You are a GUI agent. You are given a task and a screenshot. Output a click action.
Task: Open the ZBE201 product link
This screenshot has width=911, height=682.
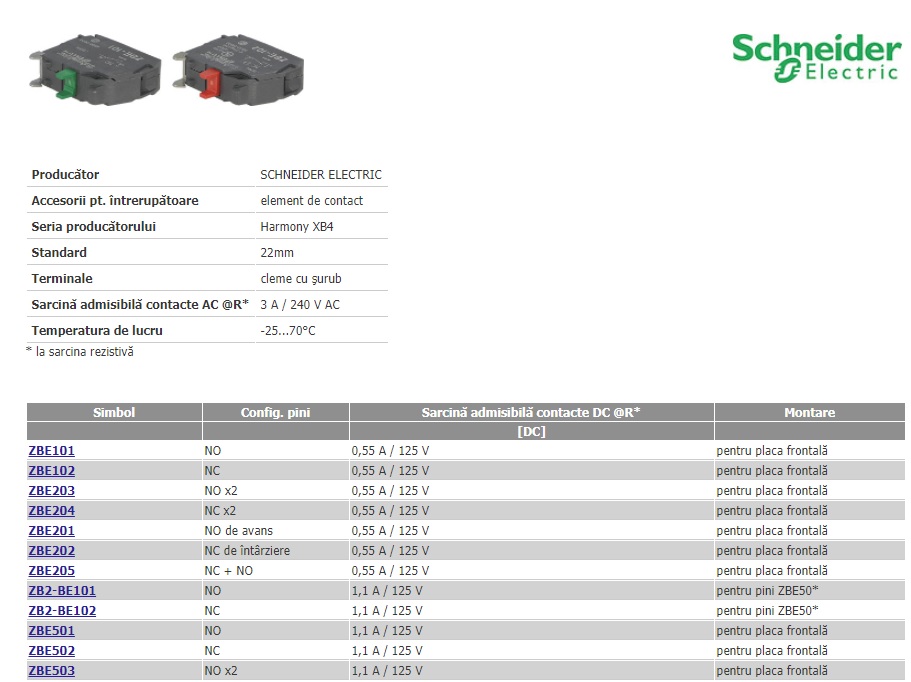(51, 531)
